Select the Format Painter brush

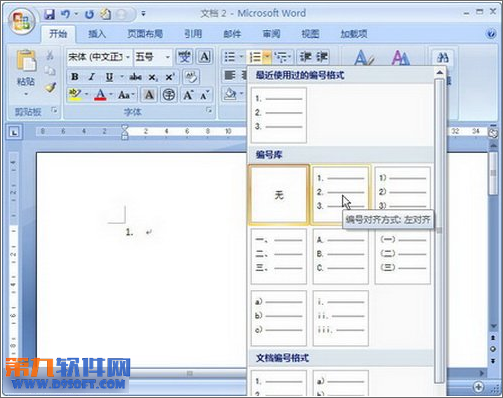click(x=50, y=87)
